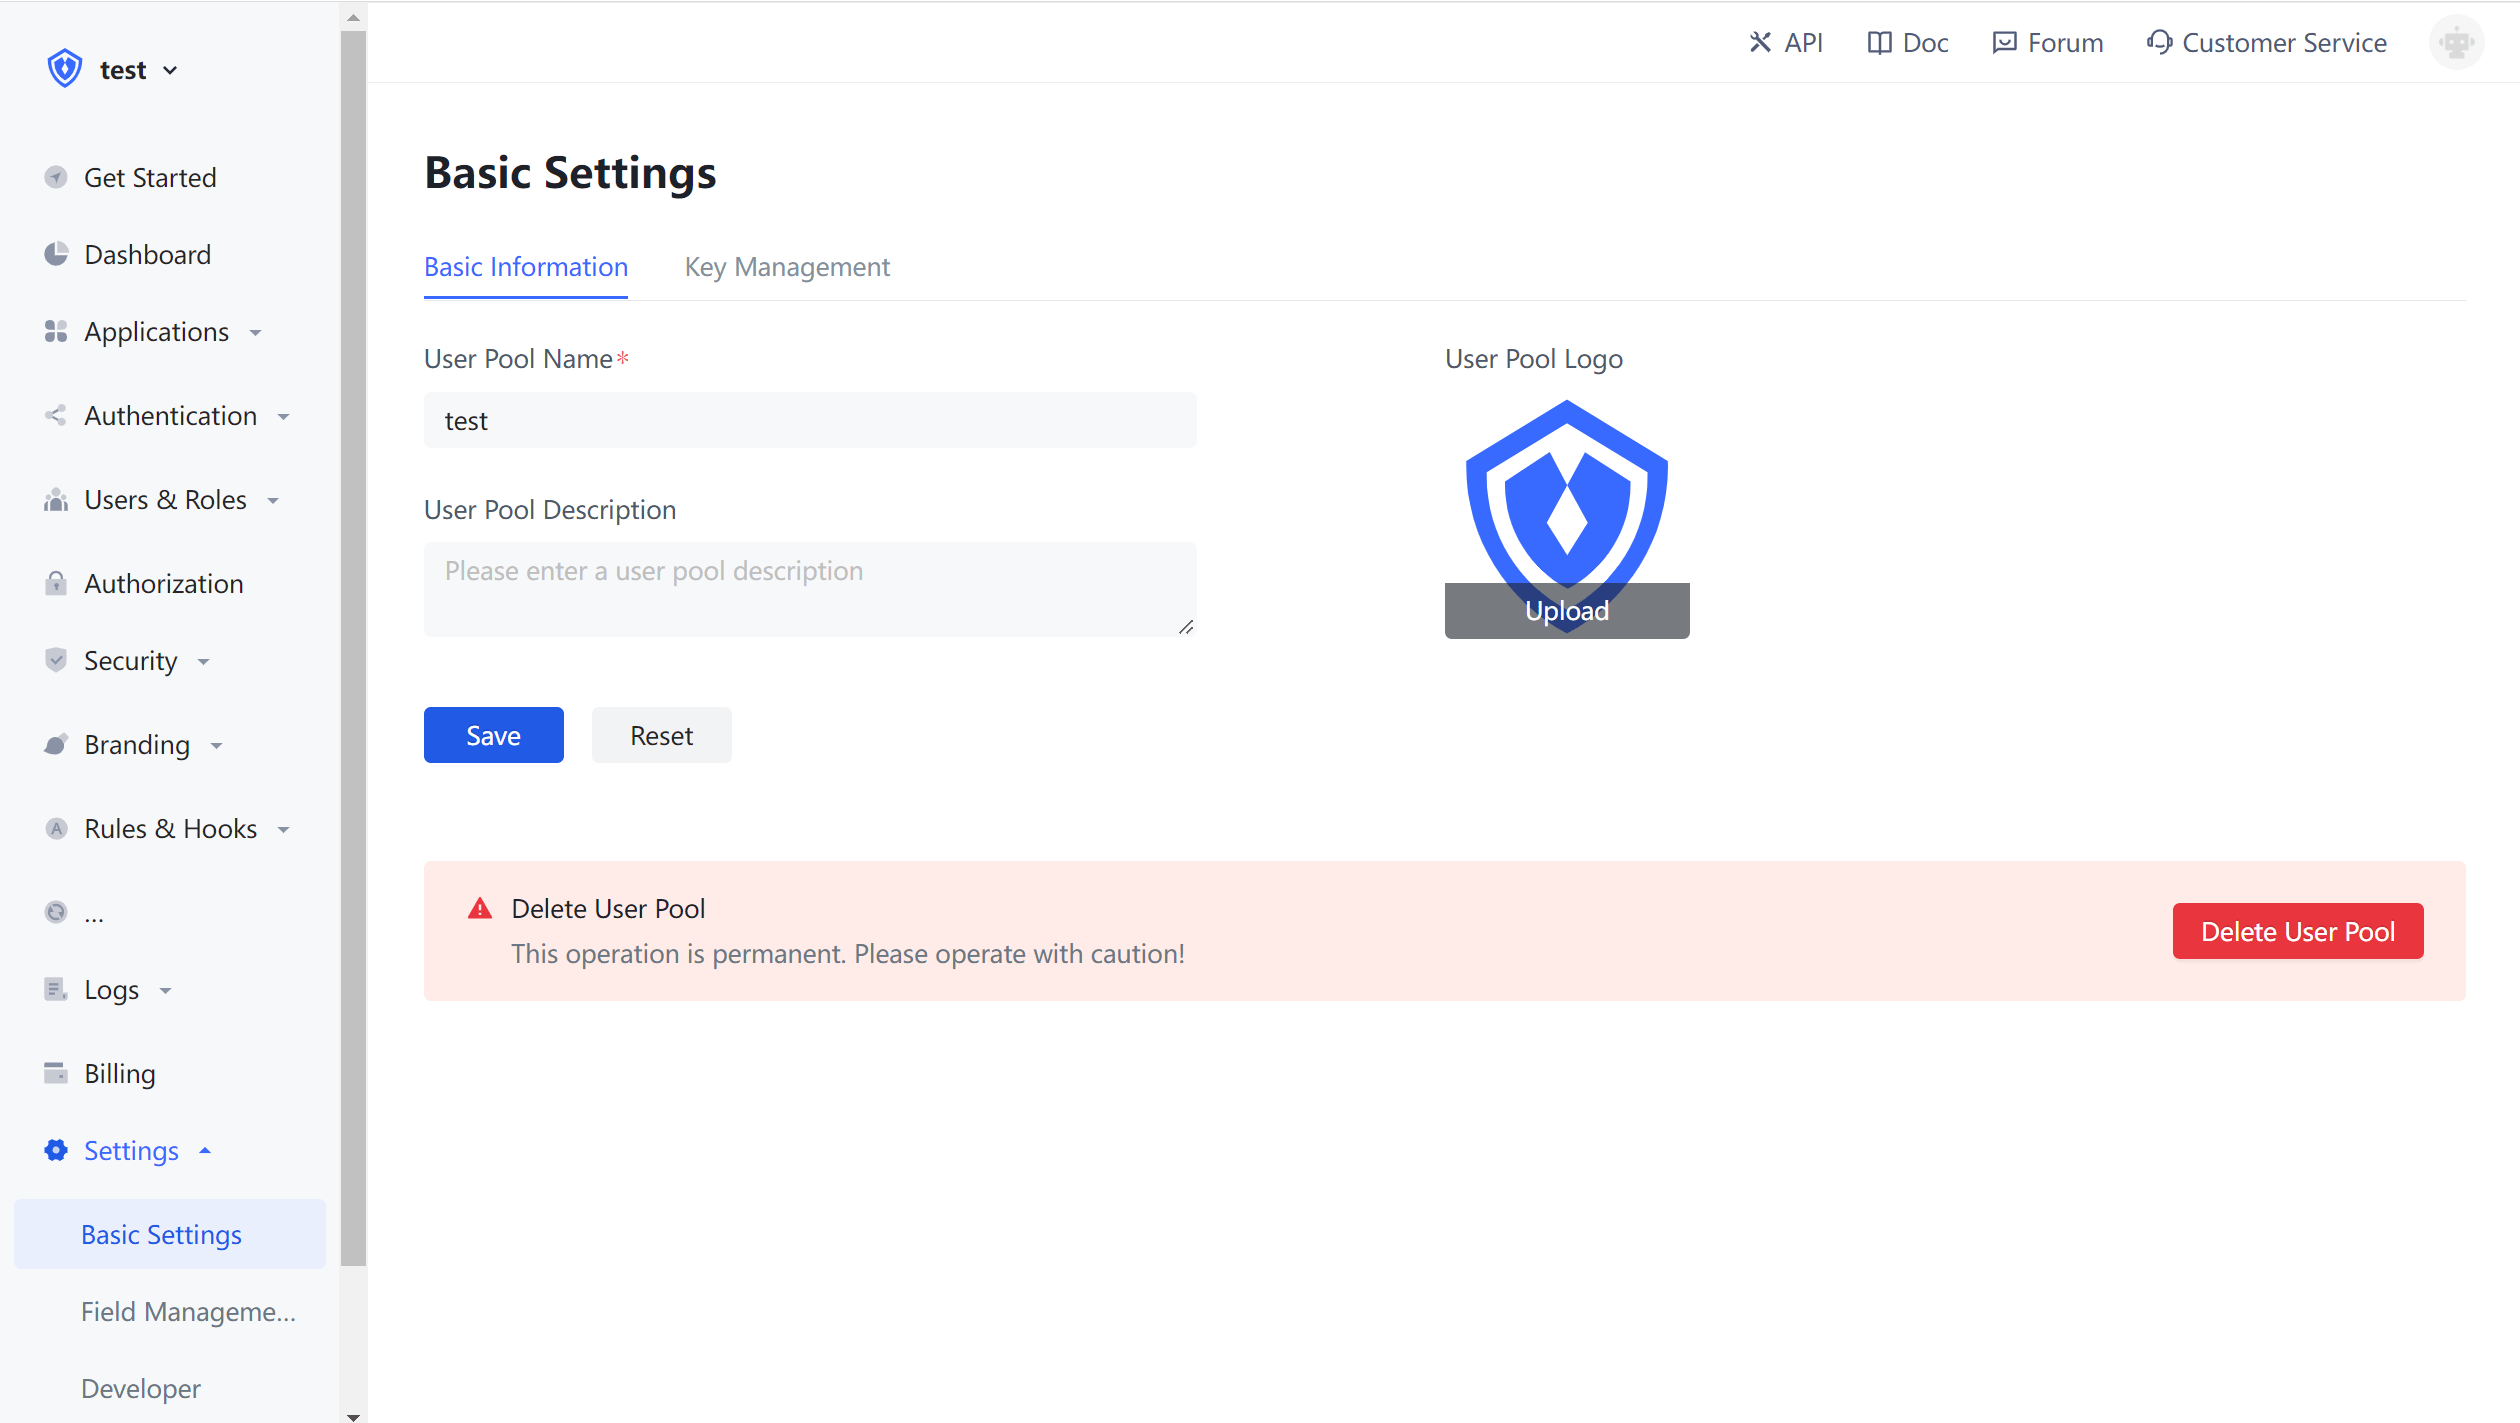Open the Doc documentation page
The width and height of the screenshot is (2520, 1423).
tap(1906, 42)
